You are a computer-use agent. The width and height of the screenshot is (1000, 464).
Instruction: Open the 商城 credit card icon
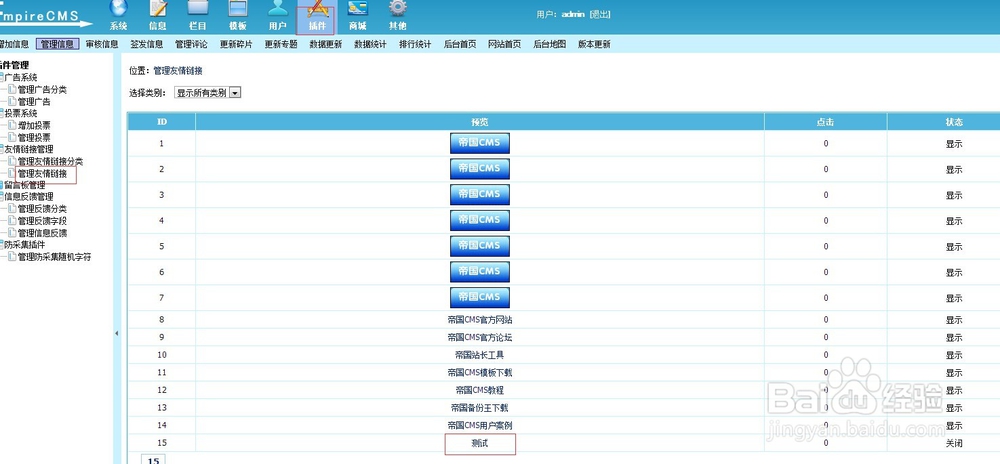(357, 8)
